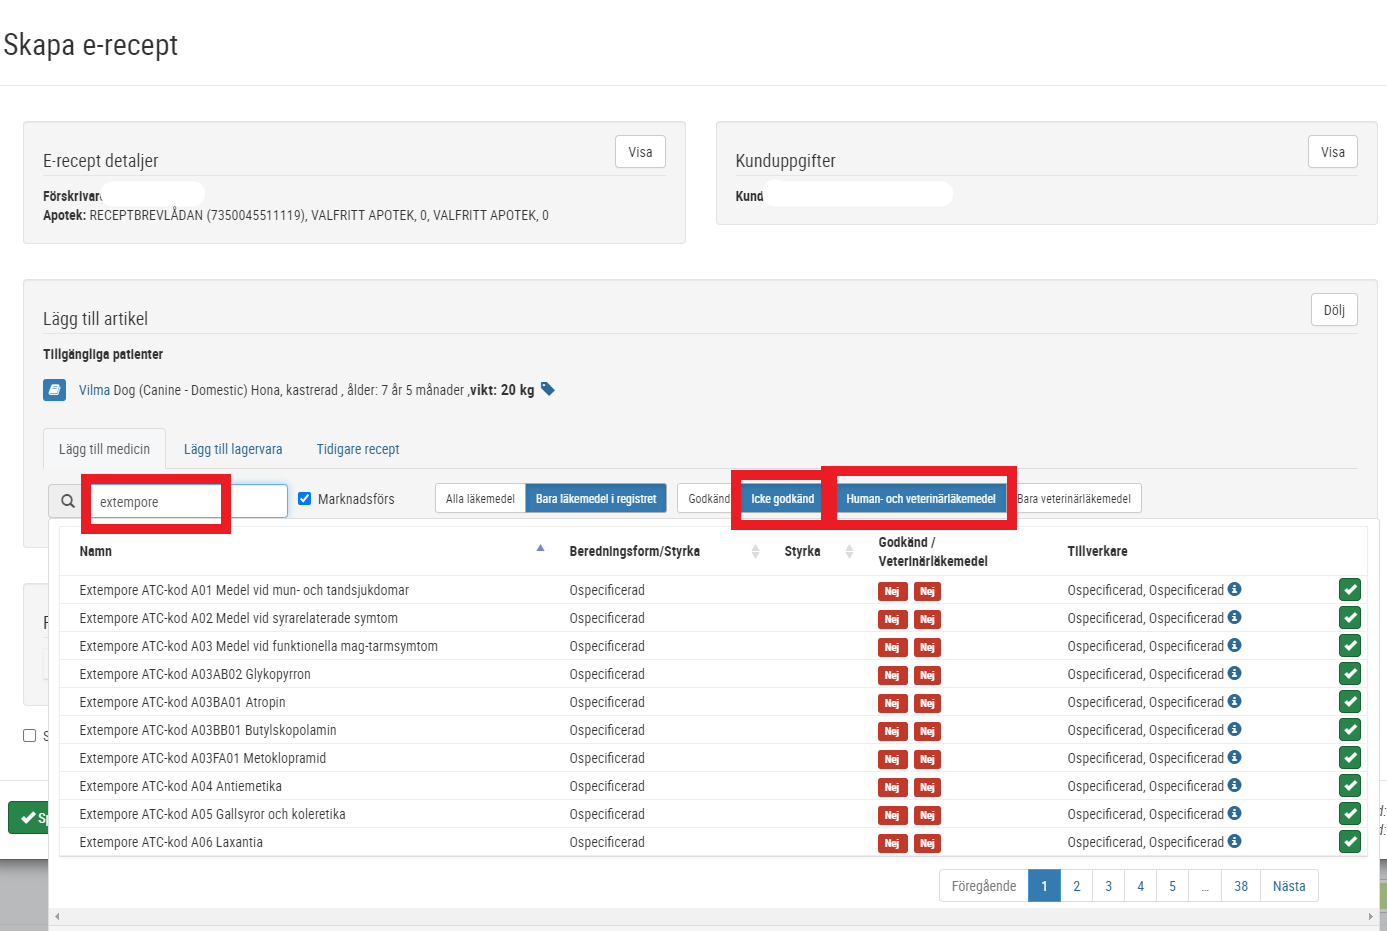
Task: Open manufacturer info icon for Glykopyrron row
Action: coord(1235,673)
